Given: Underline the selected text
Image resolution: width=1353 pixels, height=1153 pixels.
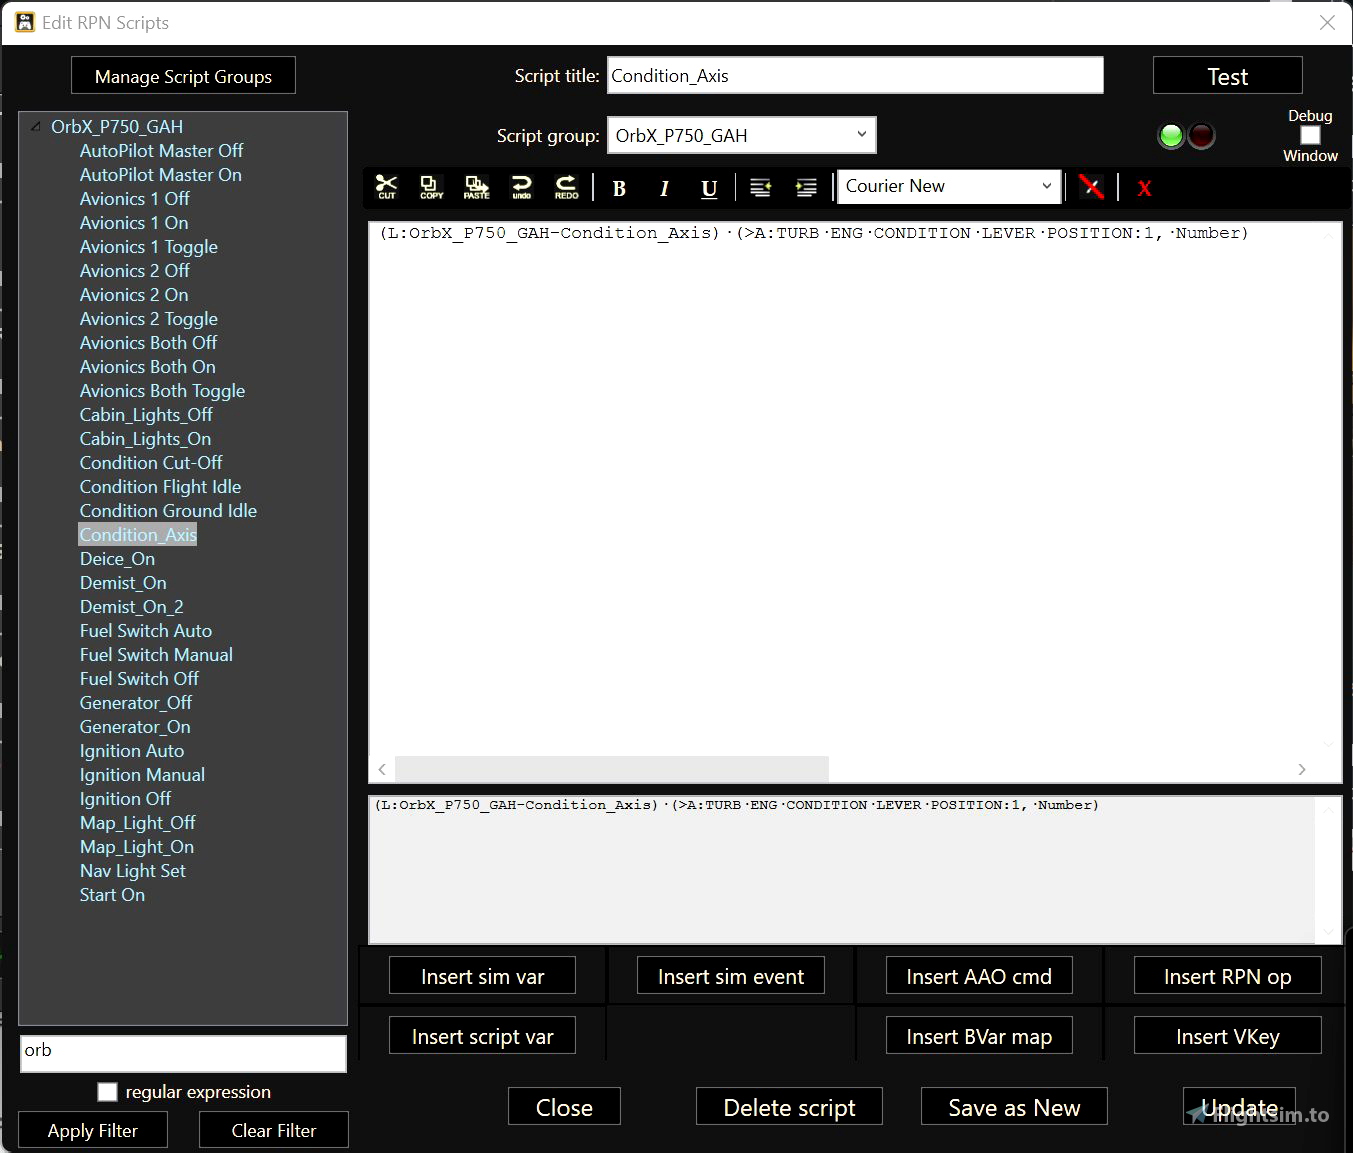Looking at the screenshot, I should pos(709,188).
